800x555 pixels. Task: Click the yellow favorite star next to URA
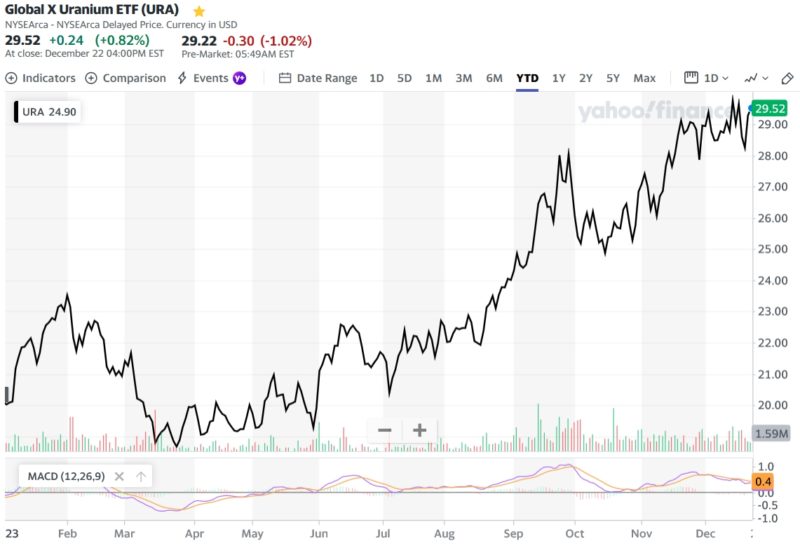(x=199, y=11)
